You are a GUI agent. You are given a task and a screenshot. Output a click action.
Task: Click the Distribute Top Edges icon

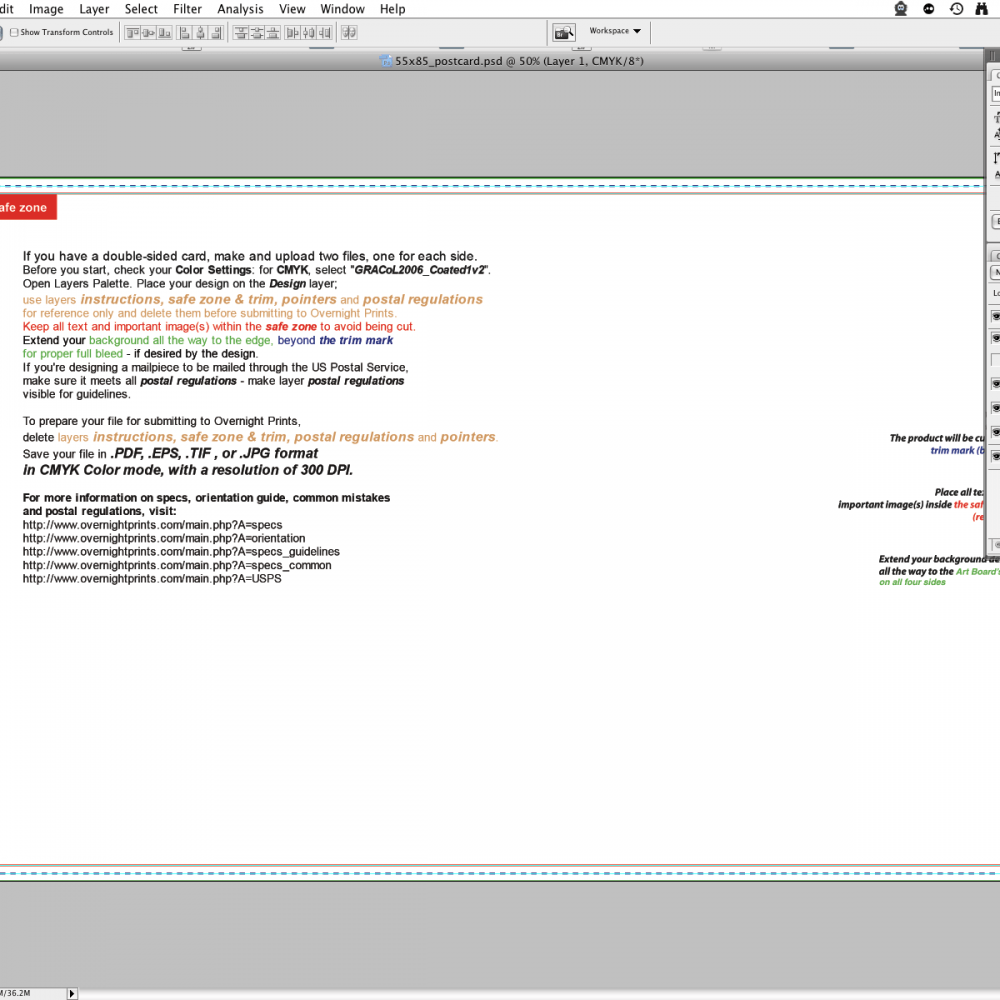pos(241,32)
